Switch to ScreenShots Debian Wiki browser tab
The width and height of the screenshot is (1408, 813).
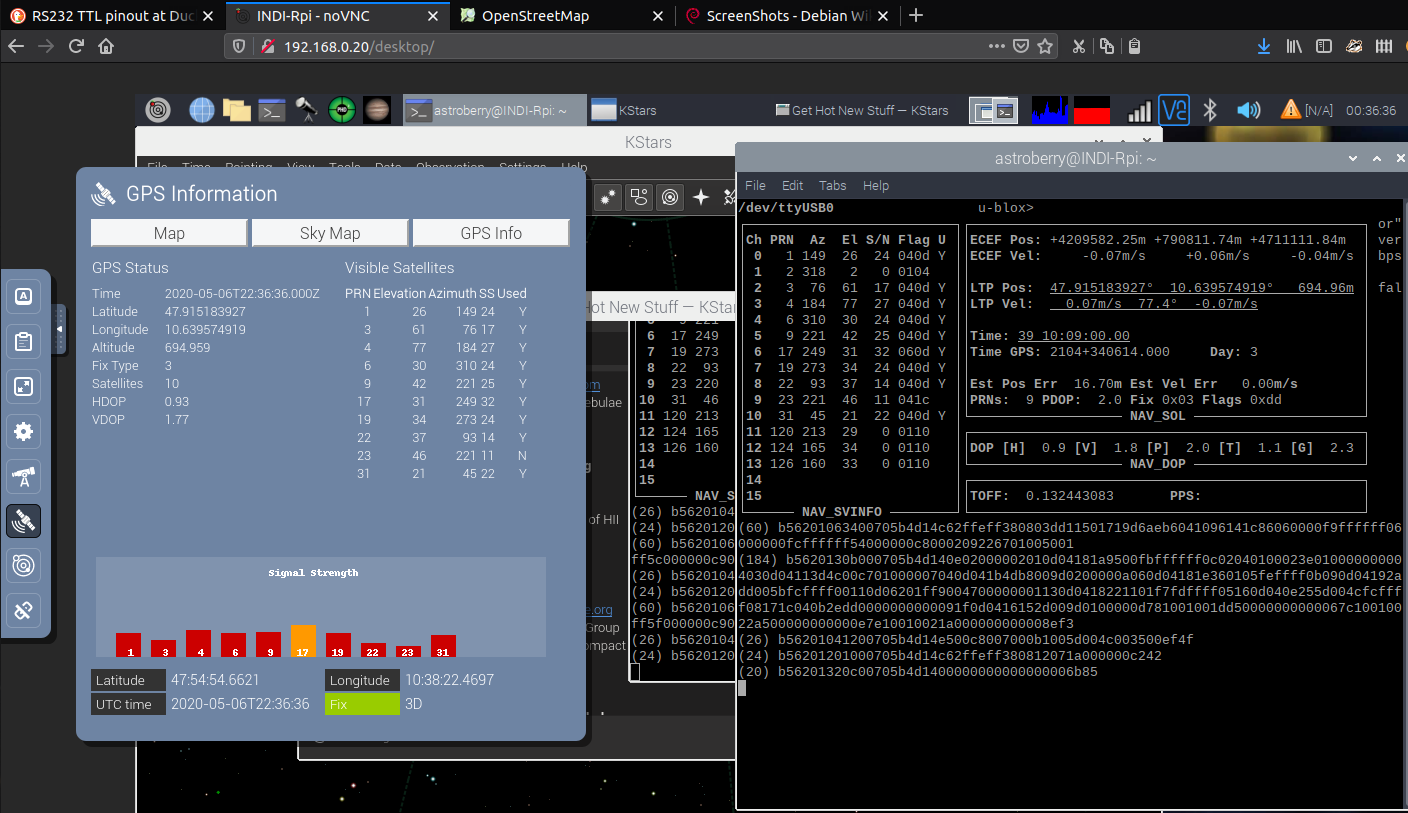(x=786, y=15)
